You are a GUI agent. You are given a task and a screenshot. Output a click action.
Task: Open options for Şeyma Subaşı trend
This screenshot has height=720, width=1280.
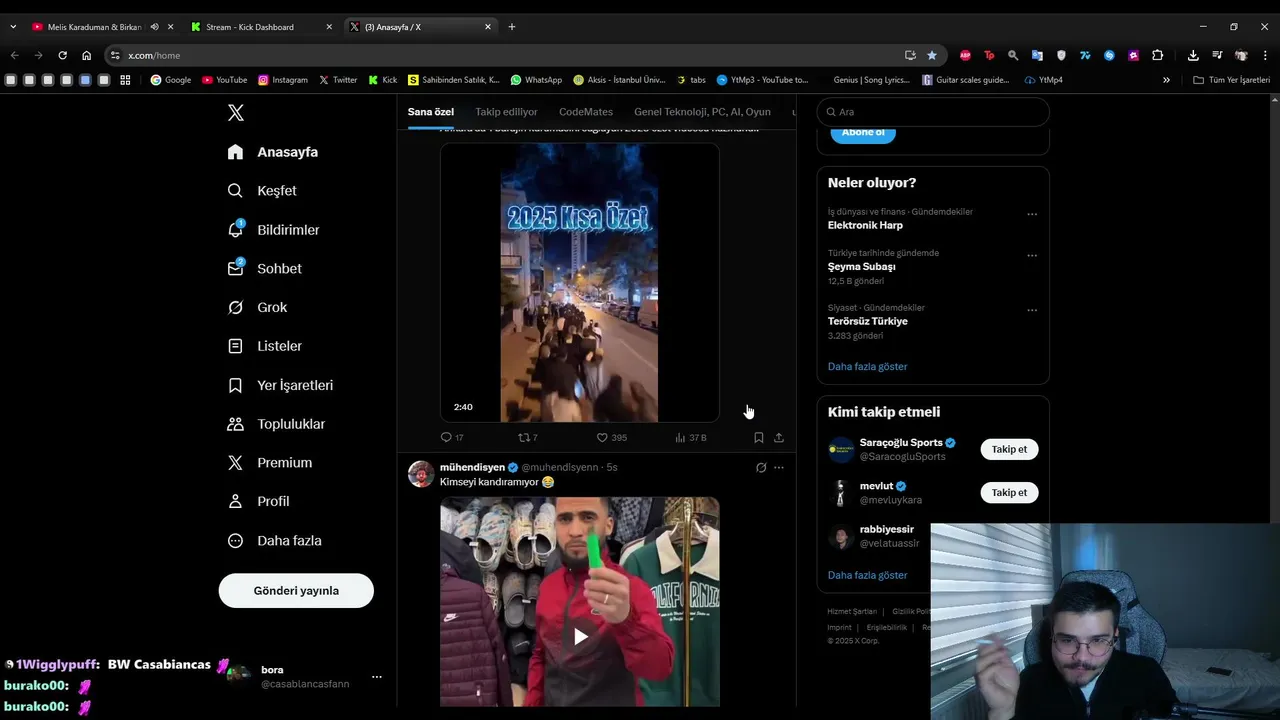pyautogui.click(x=1032, y=255)
